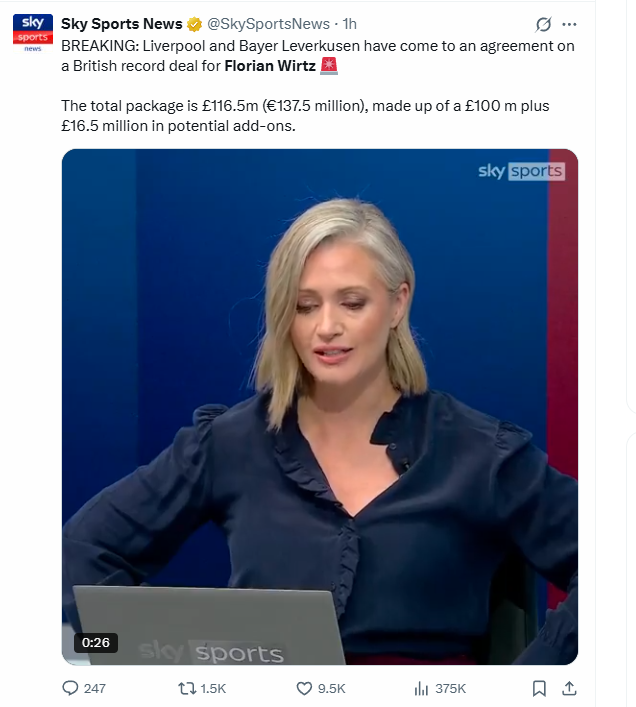Screen dimensions: 636x707
Task: Click the 1h timestamp link
Action: [x=350, y=24]
